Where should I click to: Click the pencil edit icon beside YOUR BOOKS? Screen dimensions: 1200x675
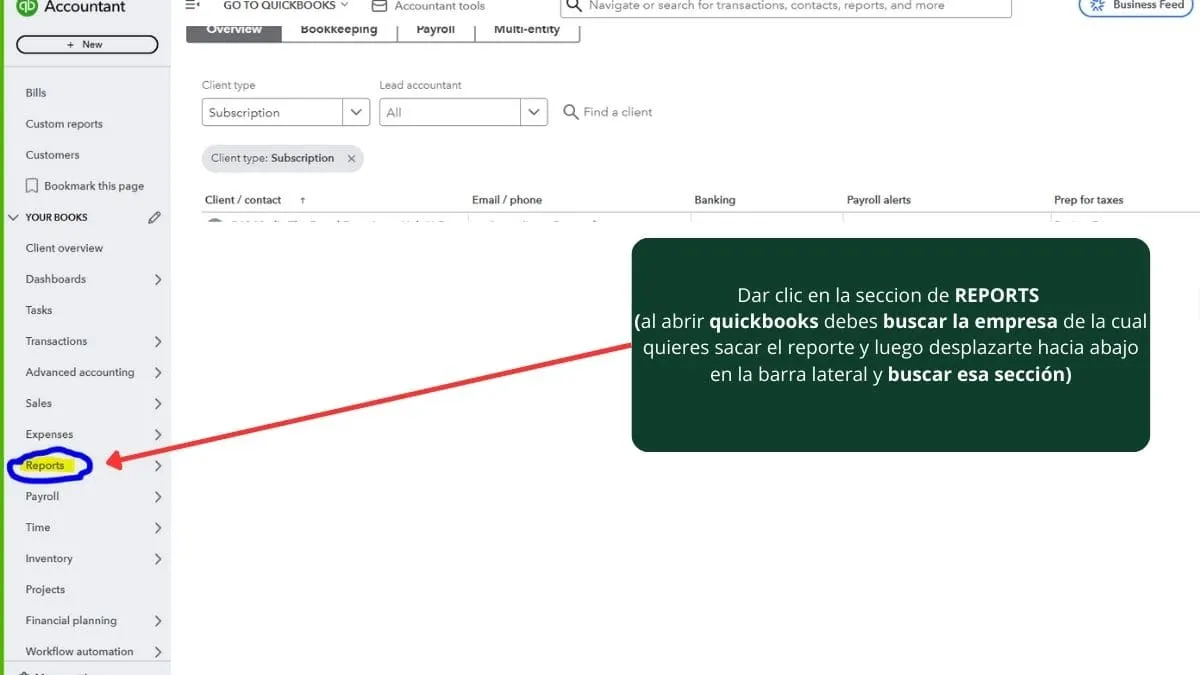[x=154, y=217]
